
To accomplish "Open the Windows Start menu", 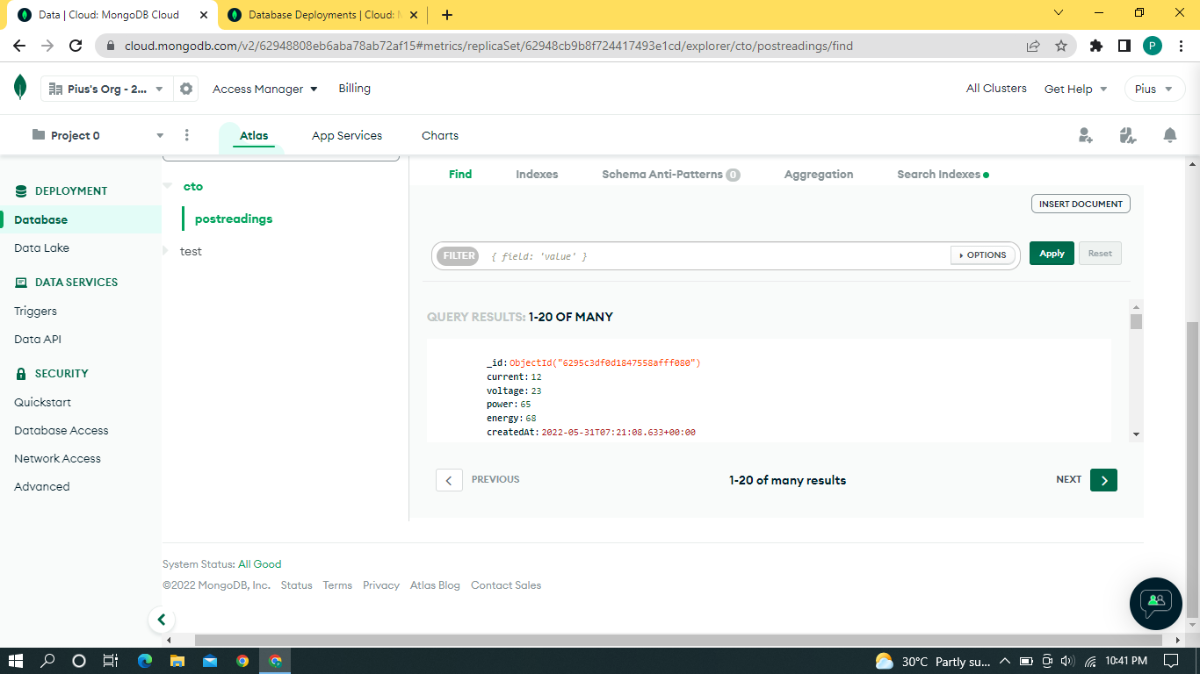I will pos(16,661).
